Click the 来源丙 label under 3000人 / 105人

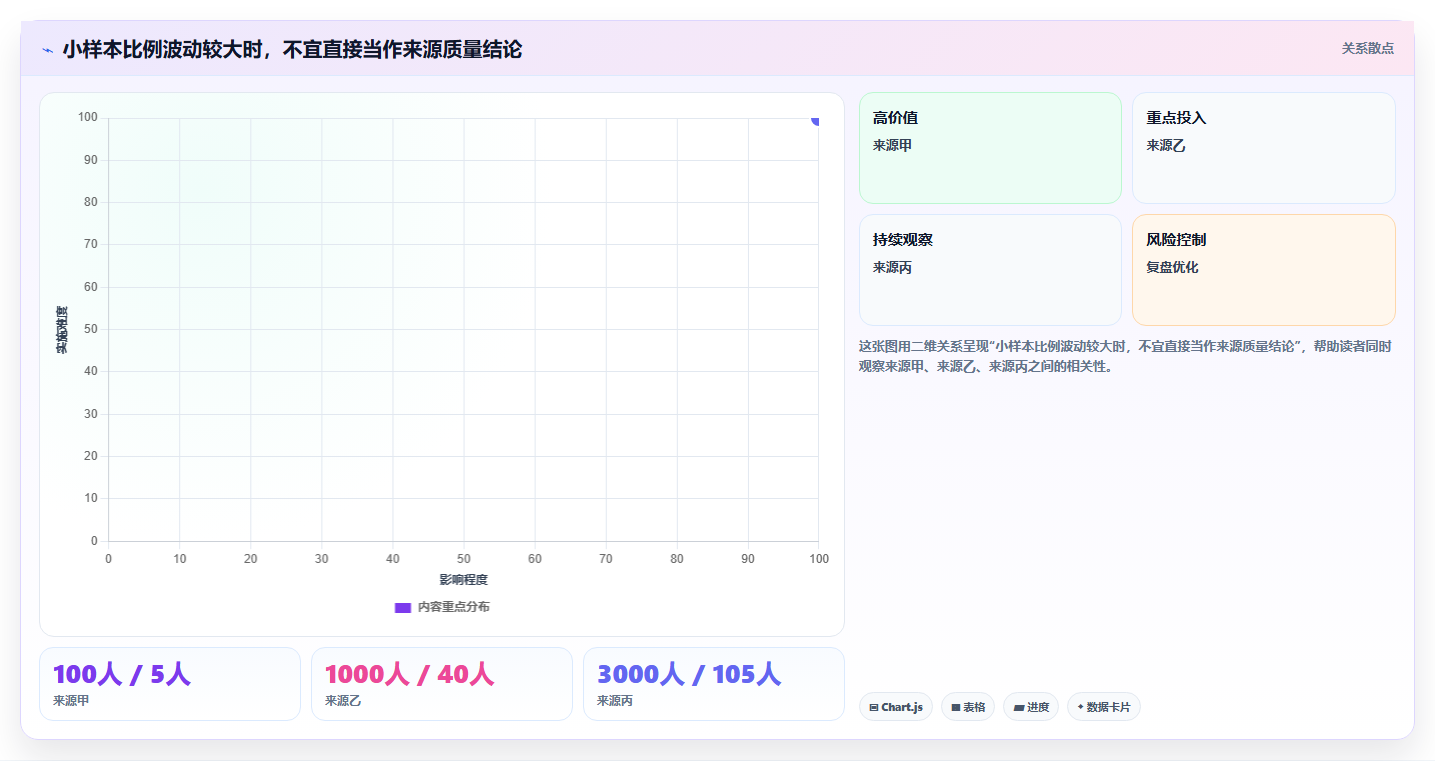pyautogui.click(x=614, y=700)
